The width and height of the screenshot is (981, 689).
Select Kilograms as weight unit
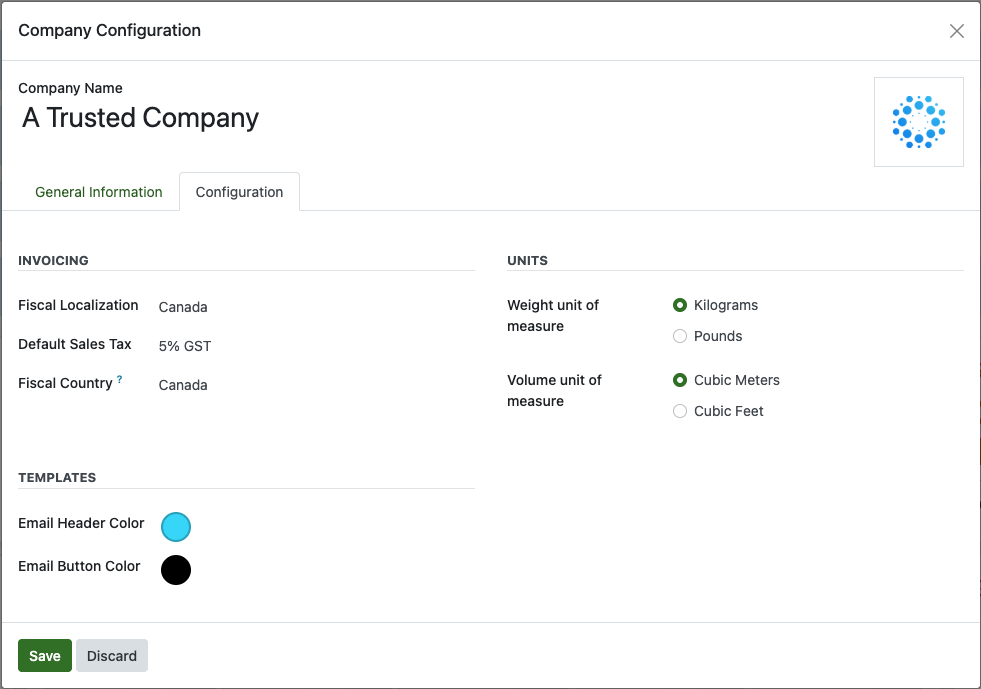680,305
